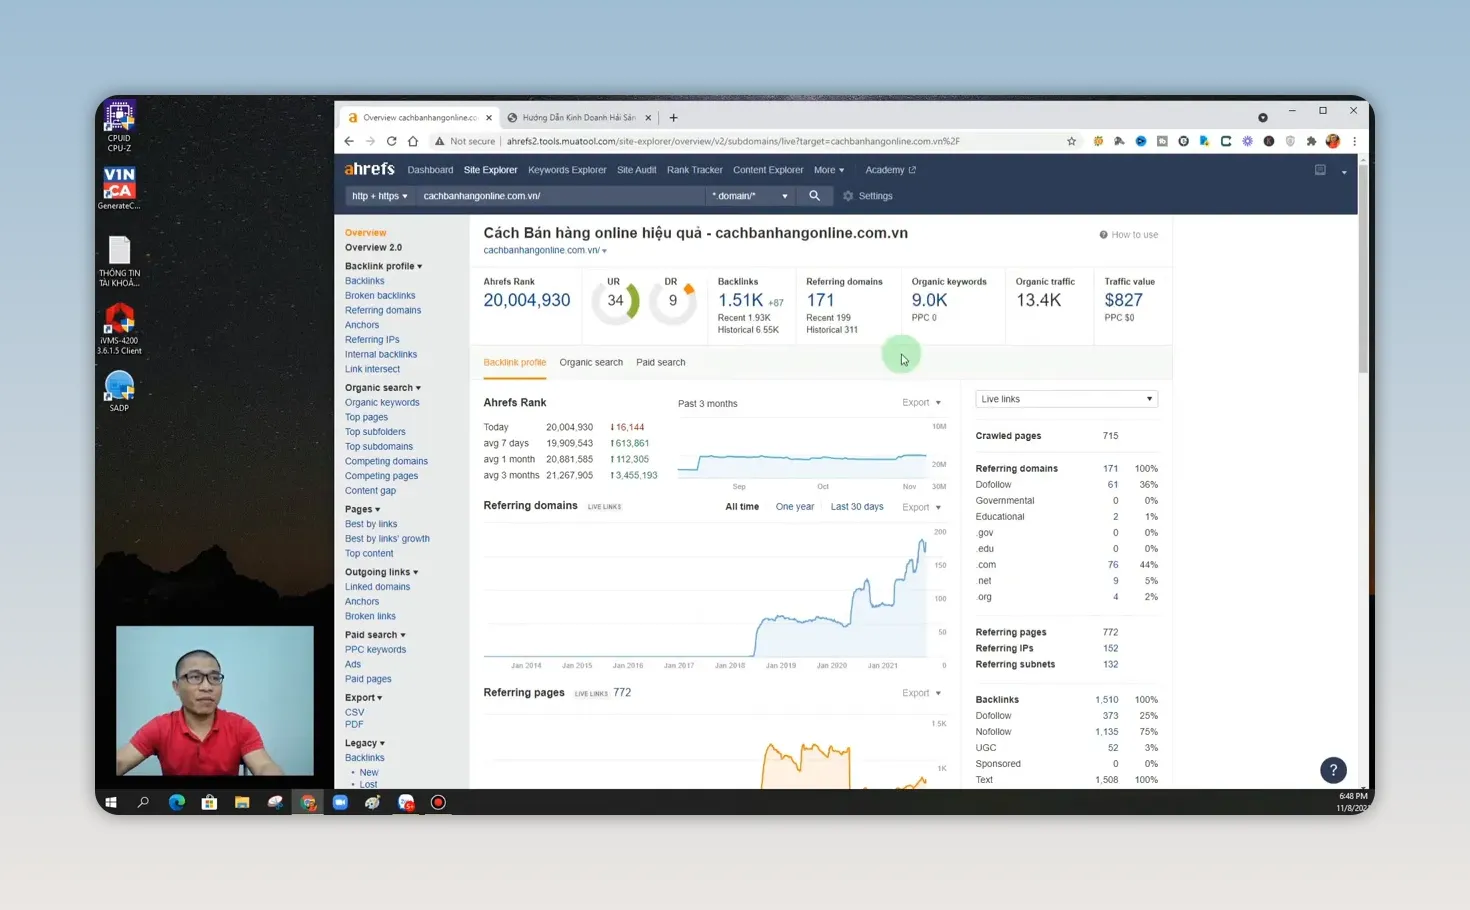Open Zoom from the taskbar
The height and width of the screenshot is (910, 1470).
(x=340, y=802)
